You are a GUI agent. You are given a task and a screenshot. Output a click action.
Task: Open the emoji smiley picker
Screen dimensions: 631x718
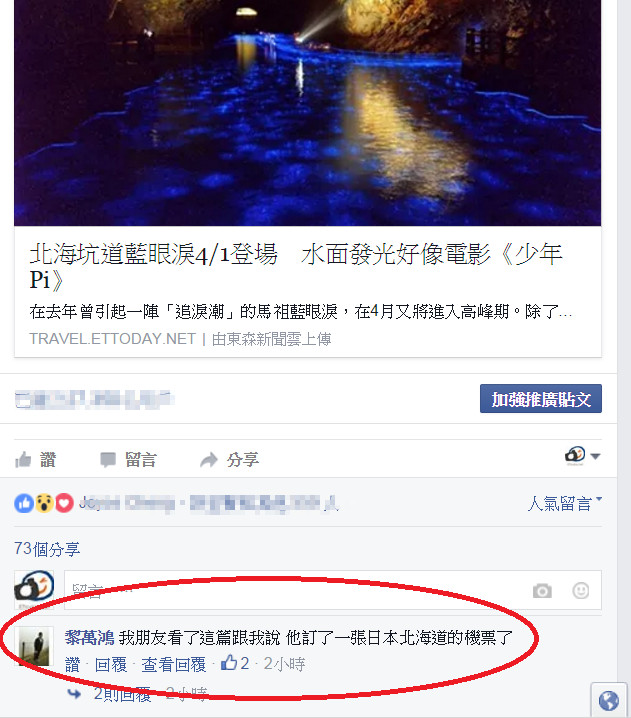tap(581, 590)
